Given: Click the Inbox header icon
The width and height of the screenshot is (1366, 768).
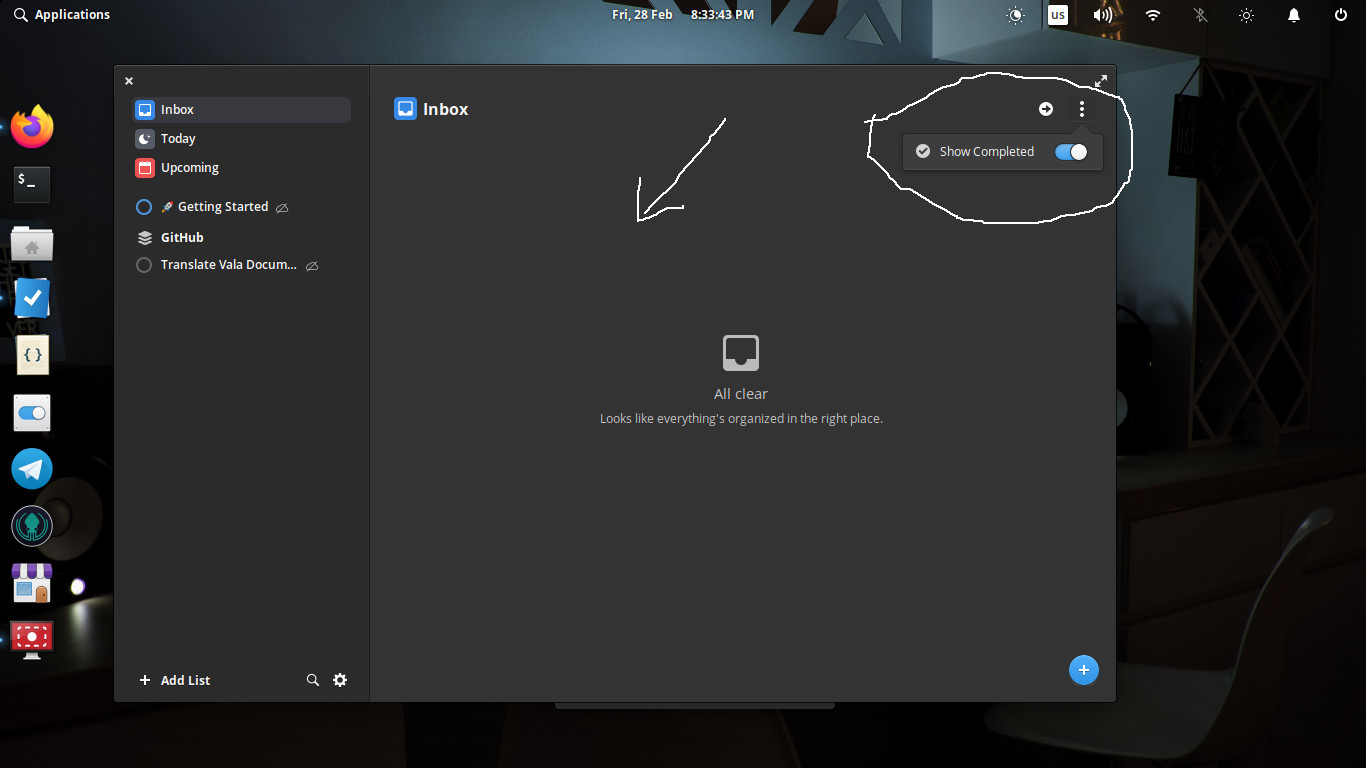Looking at the screenshot, I should coord(405,109).
